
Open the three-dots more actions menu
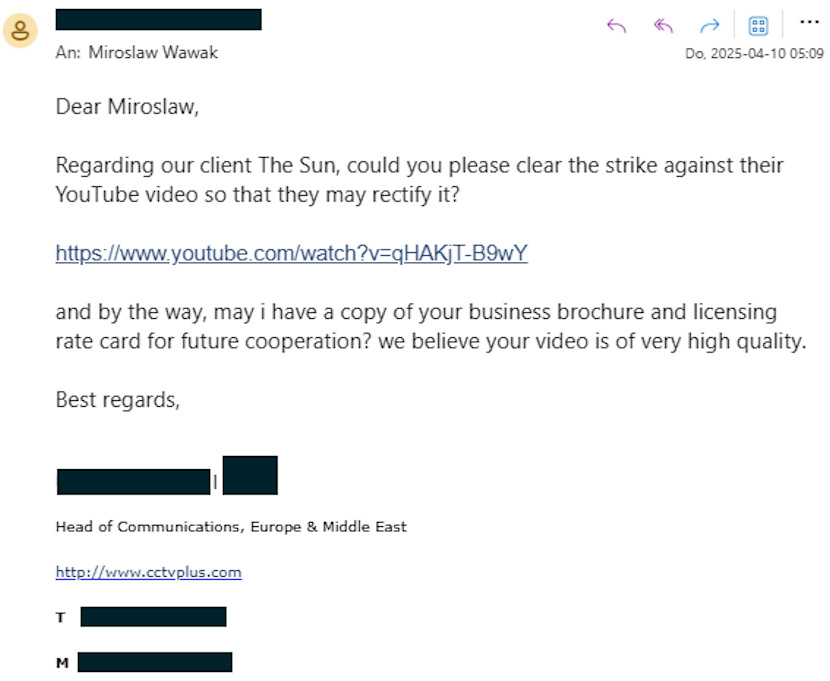tap(809, 22)
